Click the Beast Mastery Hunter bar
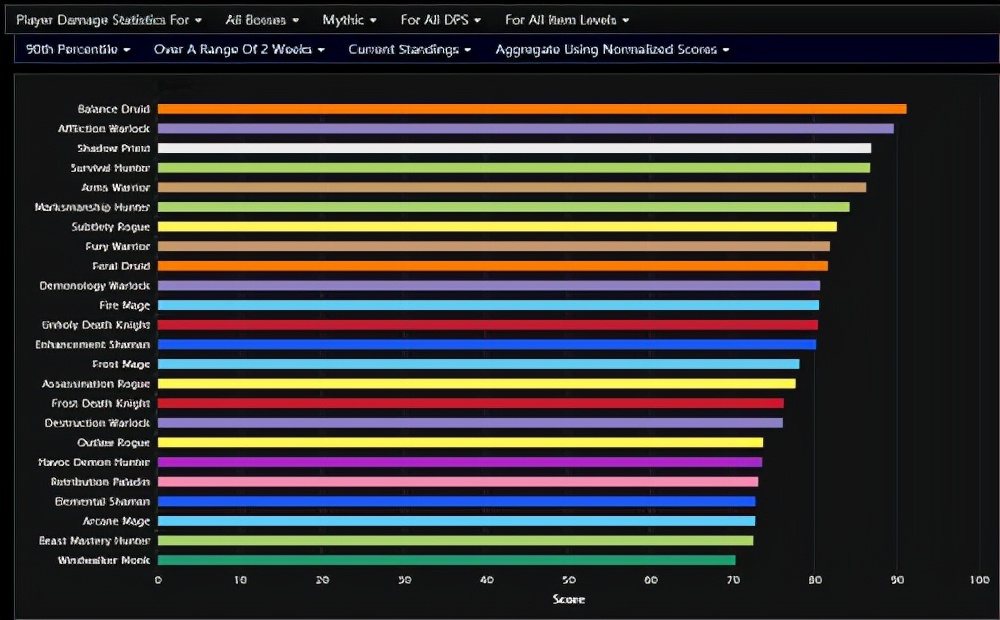Viewport: 1000px width, 620px height. pyautogui.click(x=455, y=541)
